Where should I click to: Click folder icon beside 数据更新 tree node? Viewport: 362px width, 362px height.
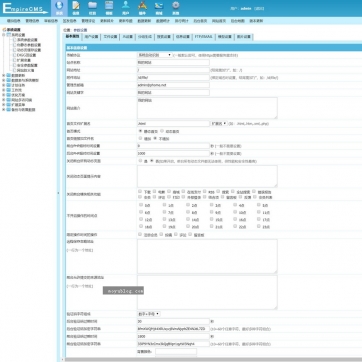(8, 75)
